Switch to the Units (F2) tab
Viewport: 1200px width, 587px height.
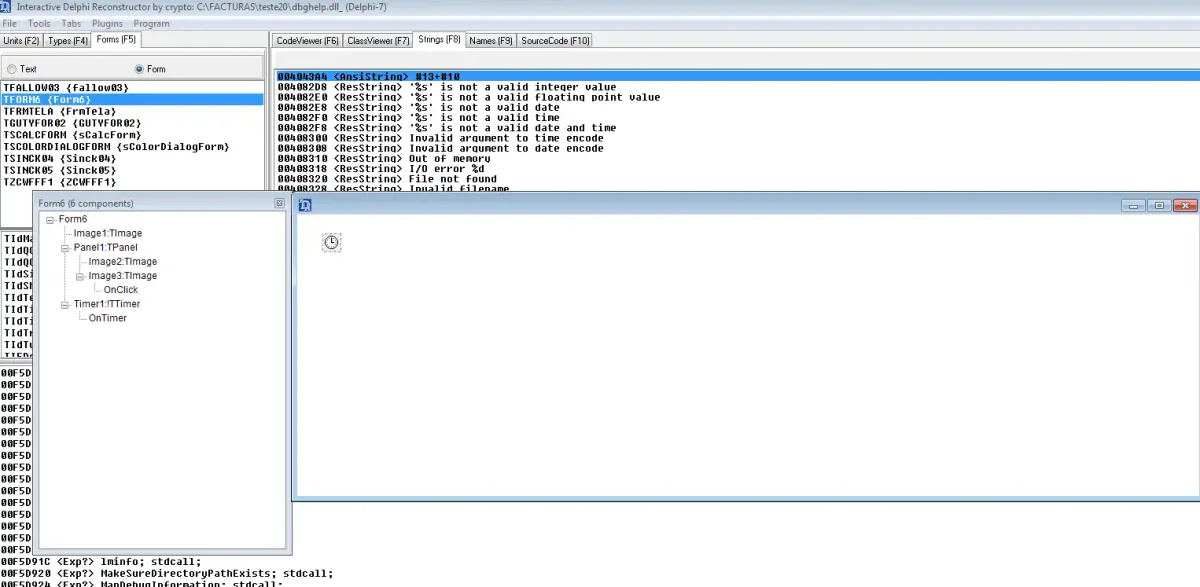pyautogui.click(x=21, y=41)
